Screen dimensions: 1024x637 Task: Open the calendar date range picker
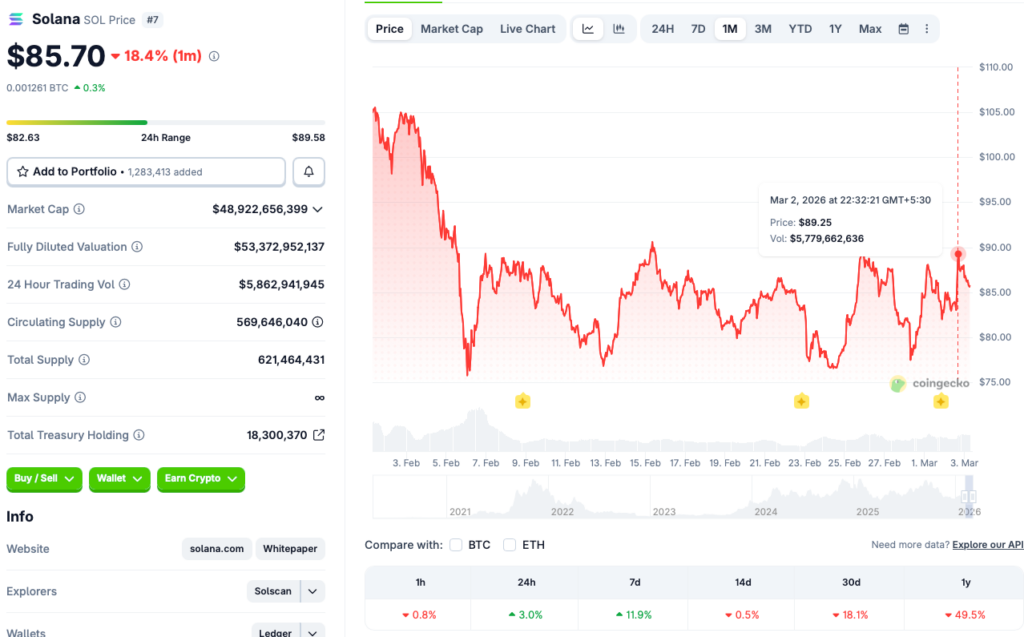click(903, 29)
